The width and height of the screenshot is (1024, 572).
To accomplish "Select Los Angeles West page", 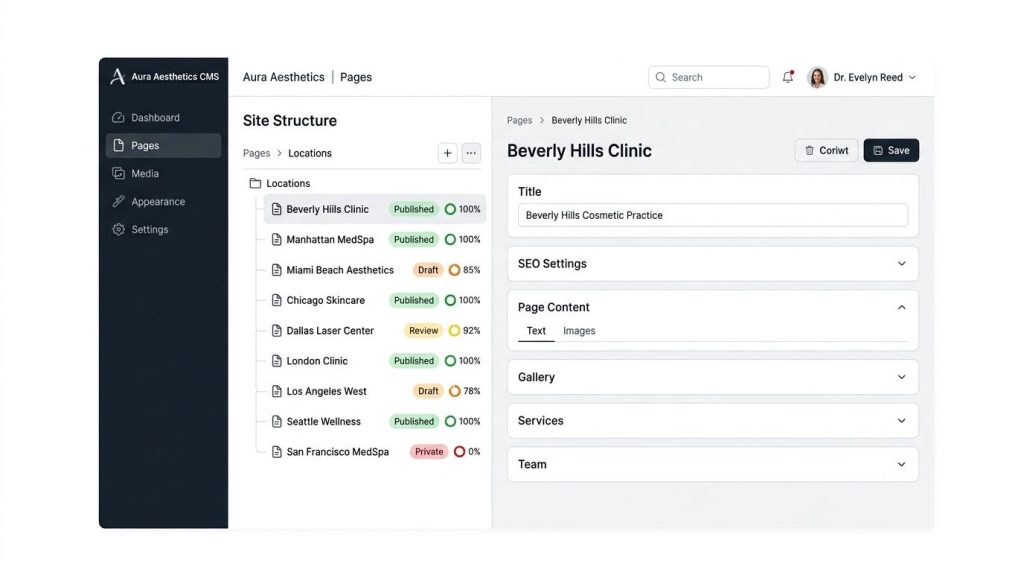I will pos(375,391).
